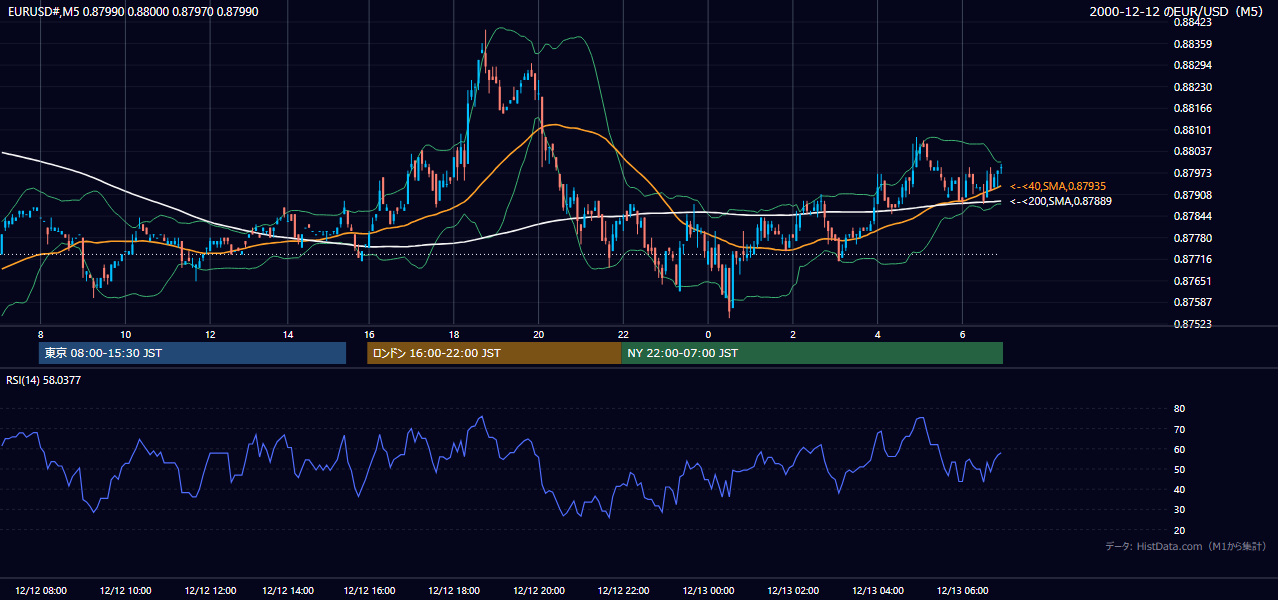1278x600 pixels.
Task: Click RSI axis level 40
Action: pos(1179,490)
